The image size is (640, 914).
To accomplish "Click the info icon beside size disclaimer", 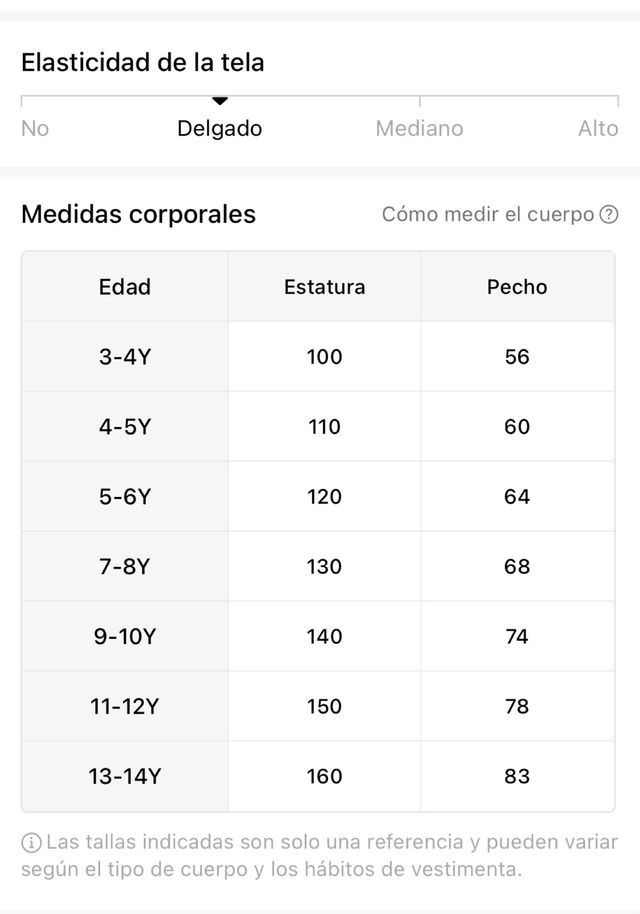I will [x=31, y=843].
